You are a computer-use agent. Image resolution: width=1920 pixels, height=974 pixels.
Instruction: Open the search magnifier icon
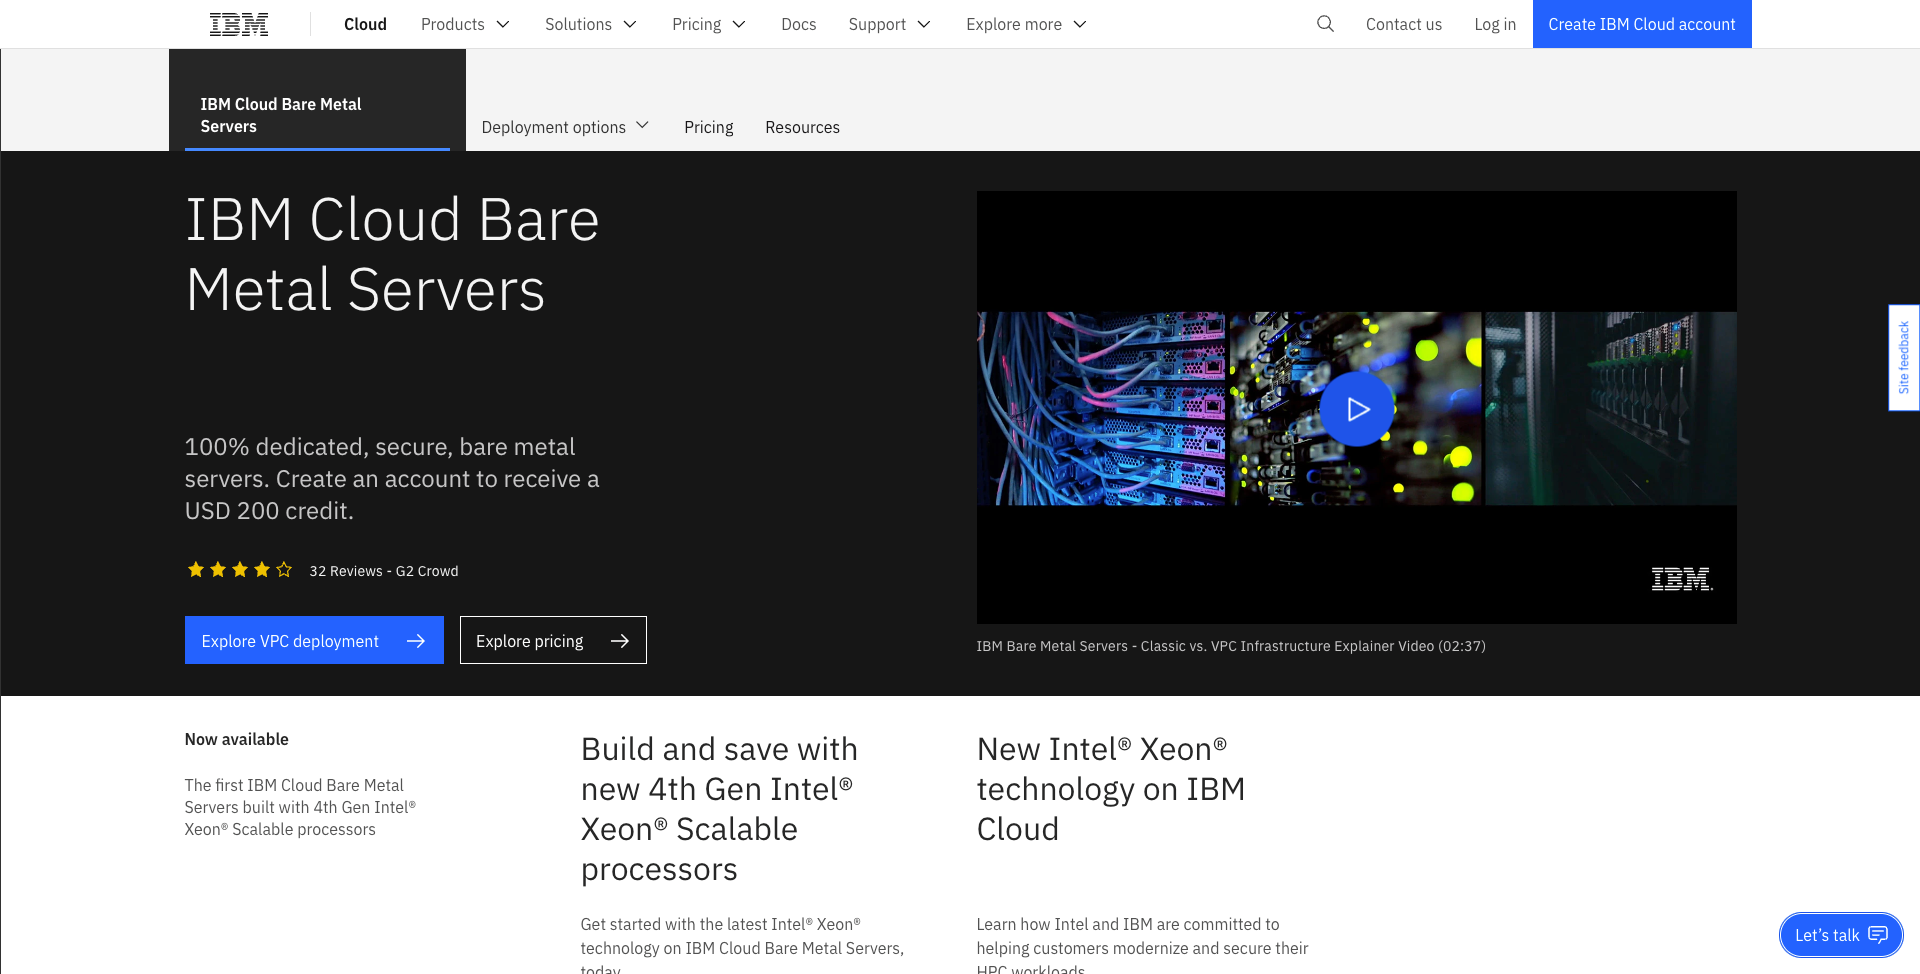1325,24
